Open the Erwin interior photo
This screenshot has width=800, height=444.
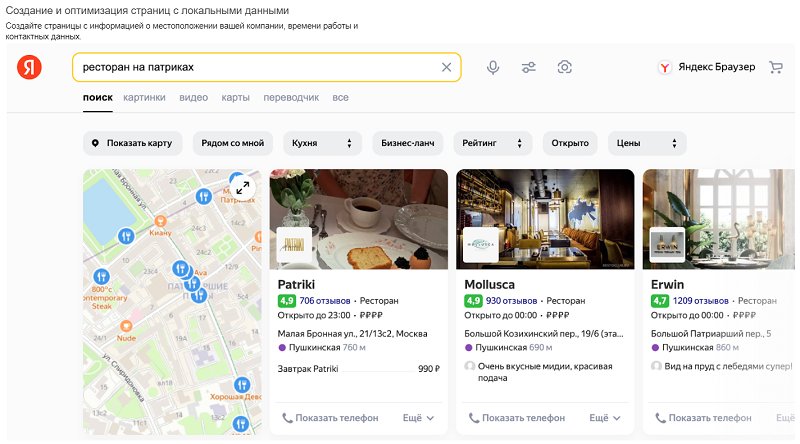[719, 219]
